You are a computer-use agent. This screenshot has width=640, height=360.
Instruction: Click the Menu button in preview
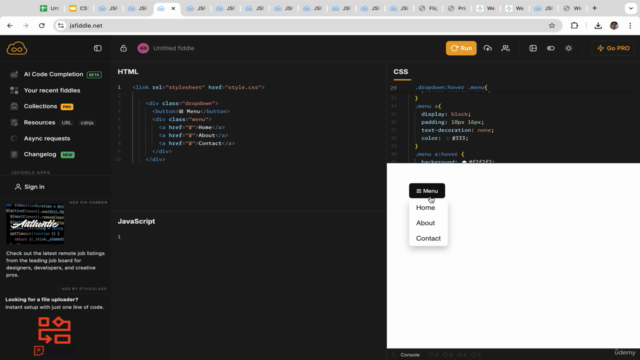pos(427,191)
